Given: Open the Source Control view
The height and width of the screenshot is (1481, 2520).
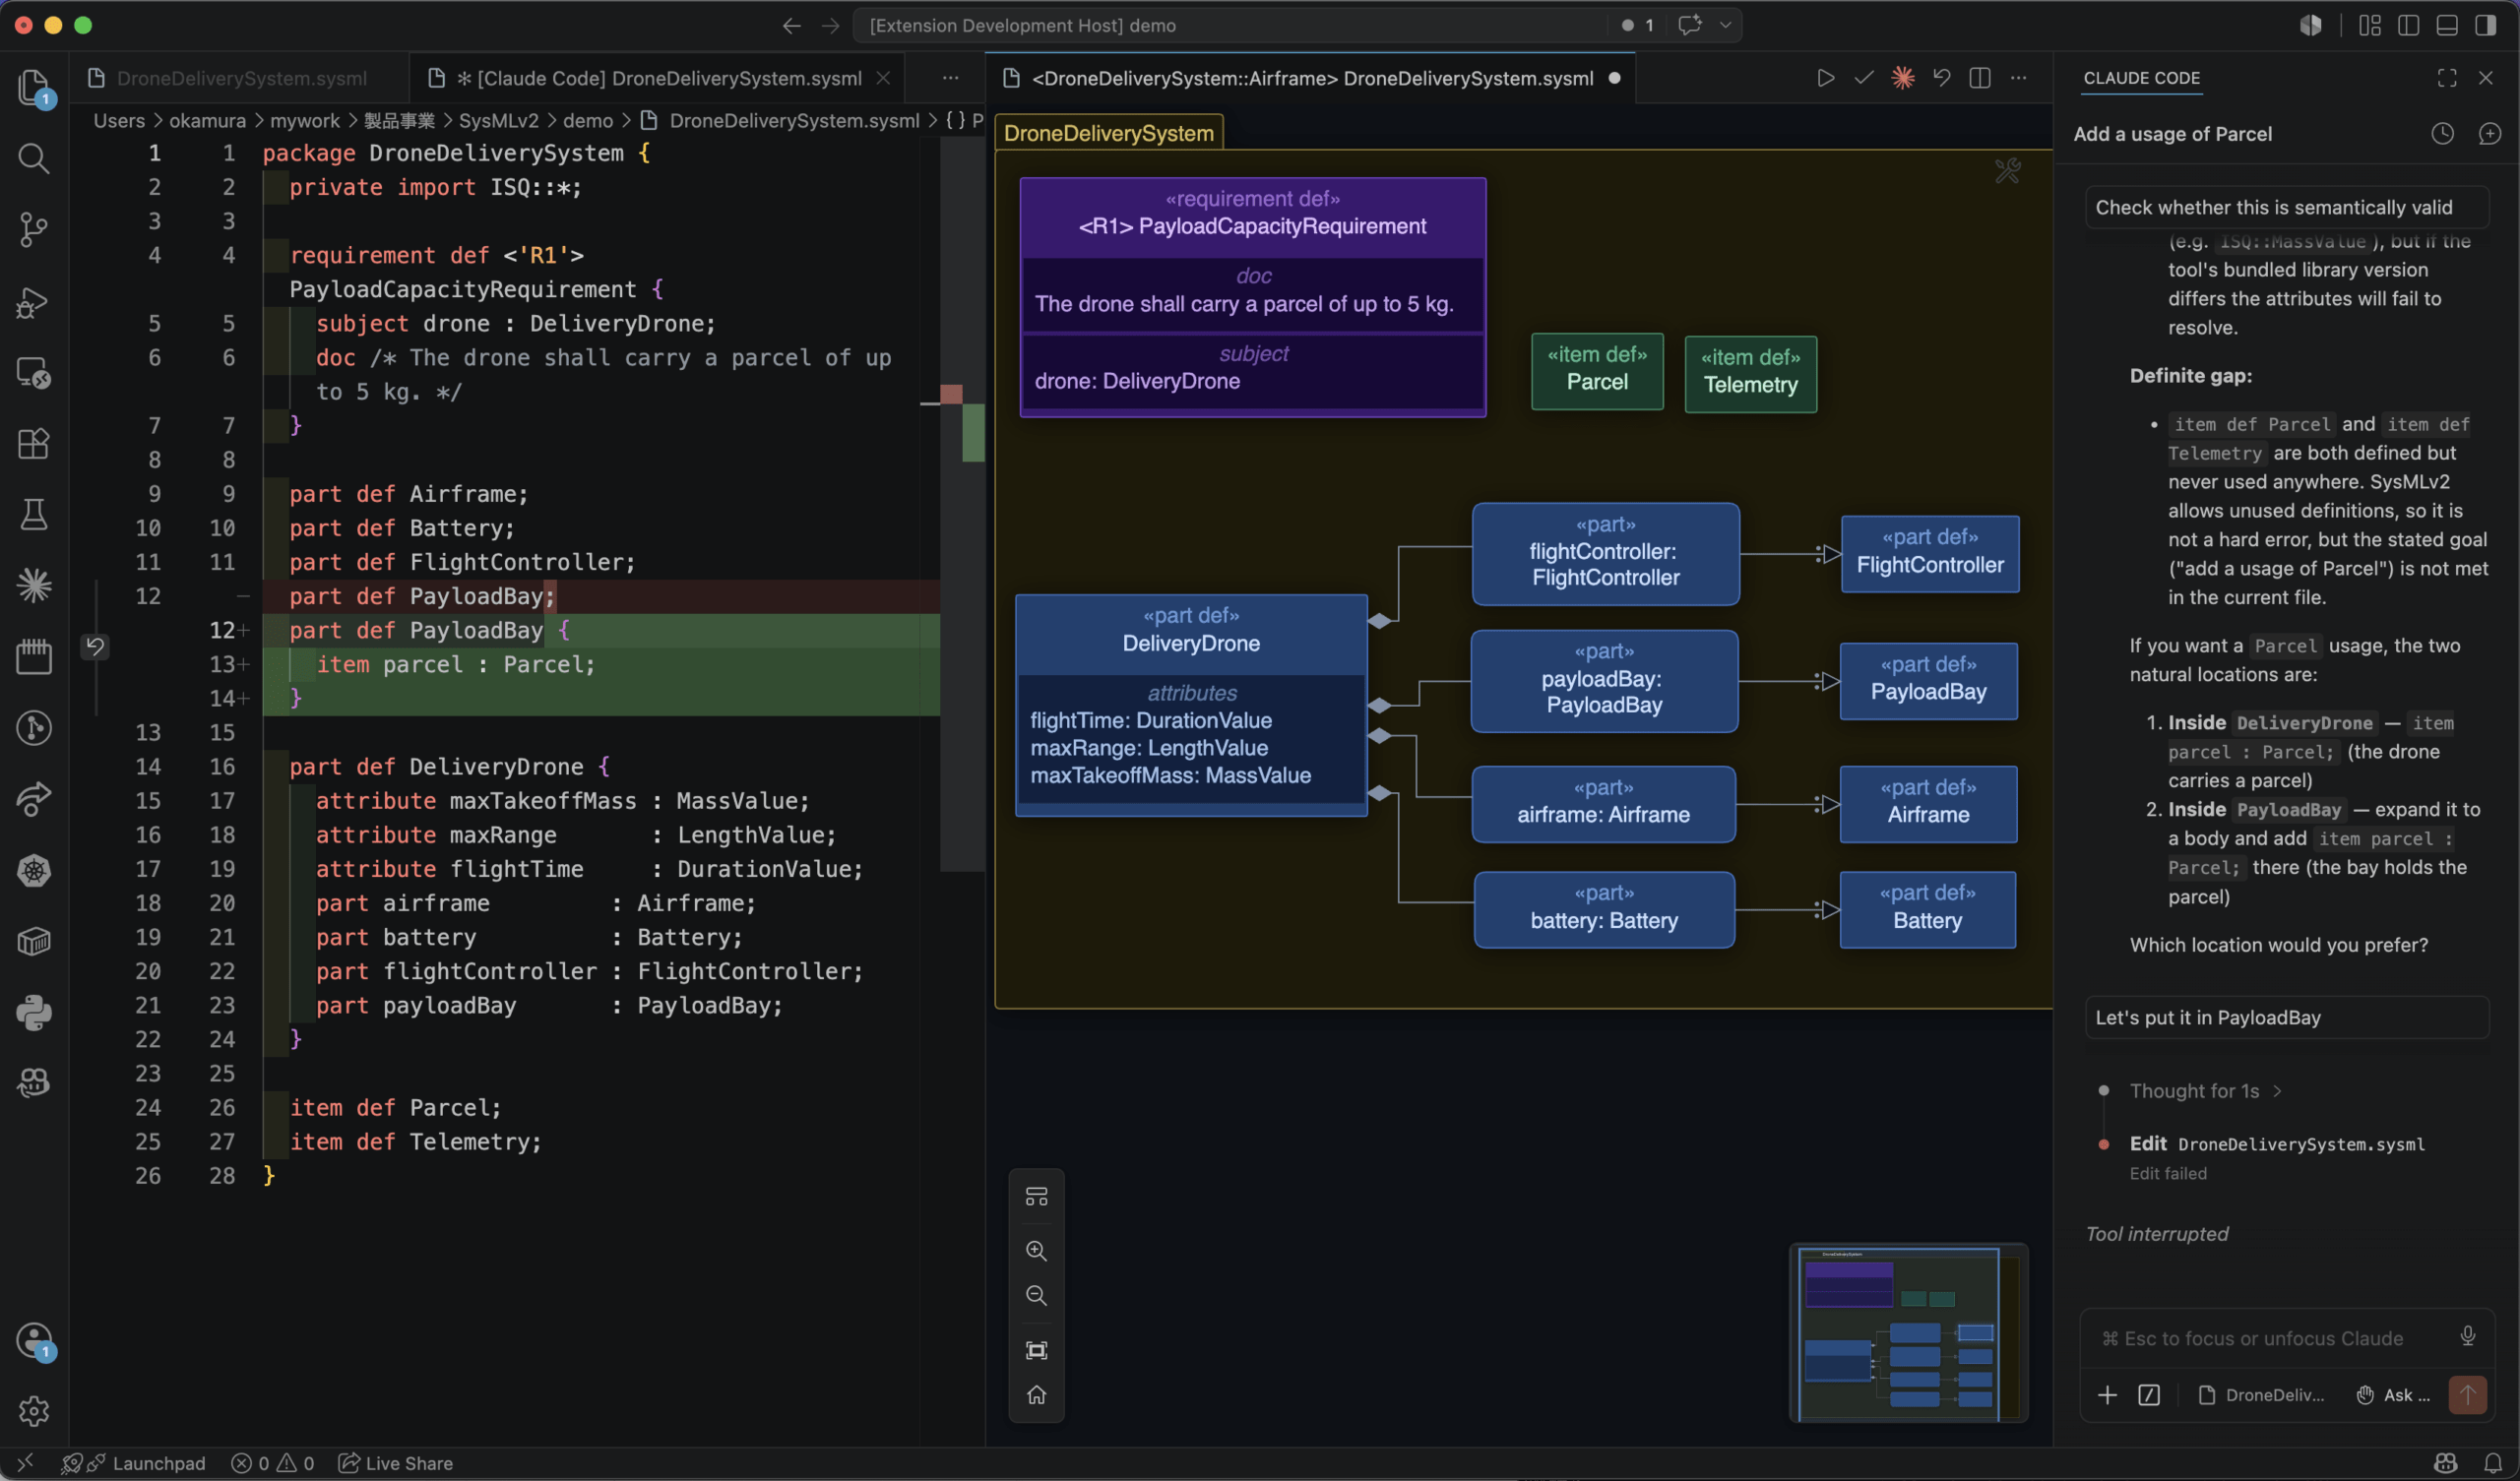Looking at the screenshot, I should tap(33, 229).
